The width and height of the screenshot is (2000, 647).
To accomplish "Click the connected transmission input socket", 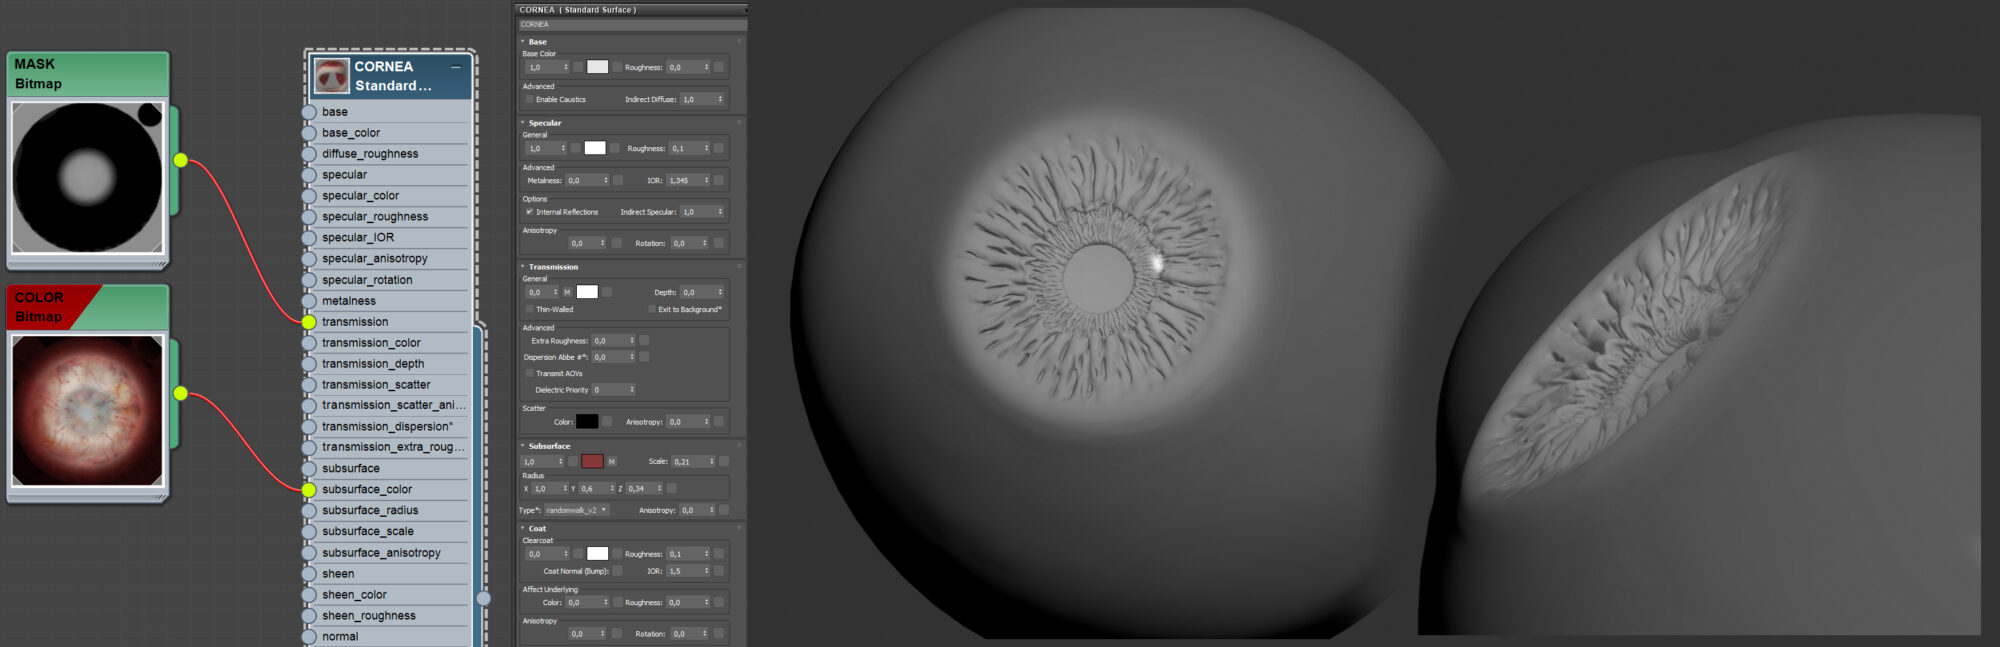I will click(309, 322).
